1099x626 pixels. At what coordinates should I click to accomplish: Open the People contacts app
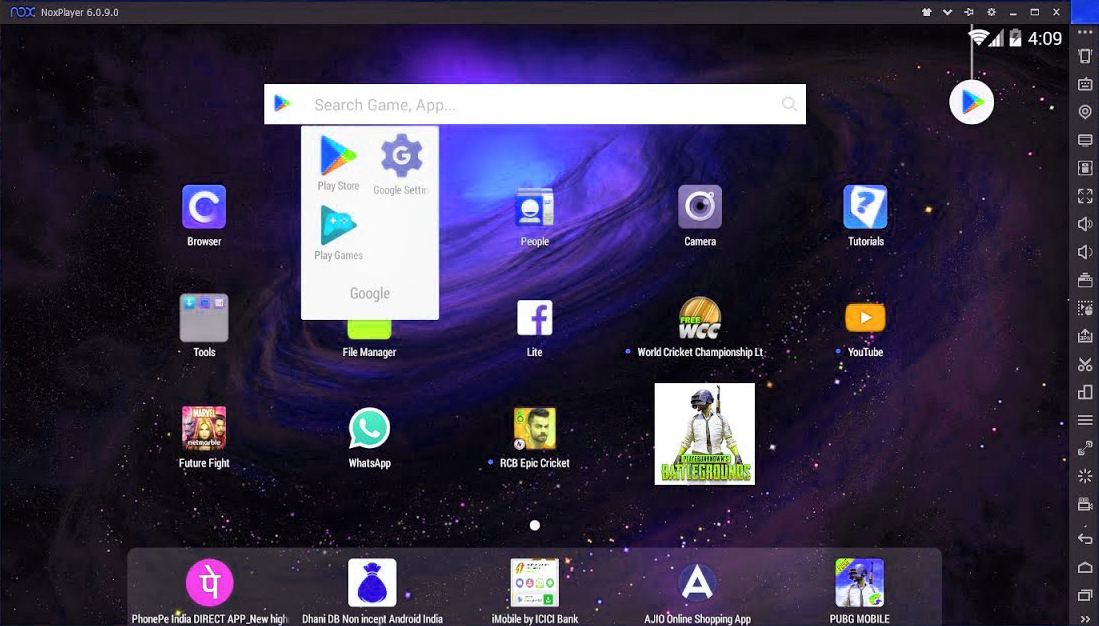tap(535, 207)
